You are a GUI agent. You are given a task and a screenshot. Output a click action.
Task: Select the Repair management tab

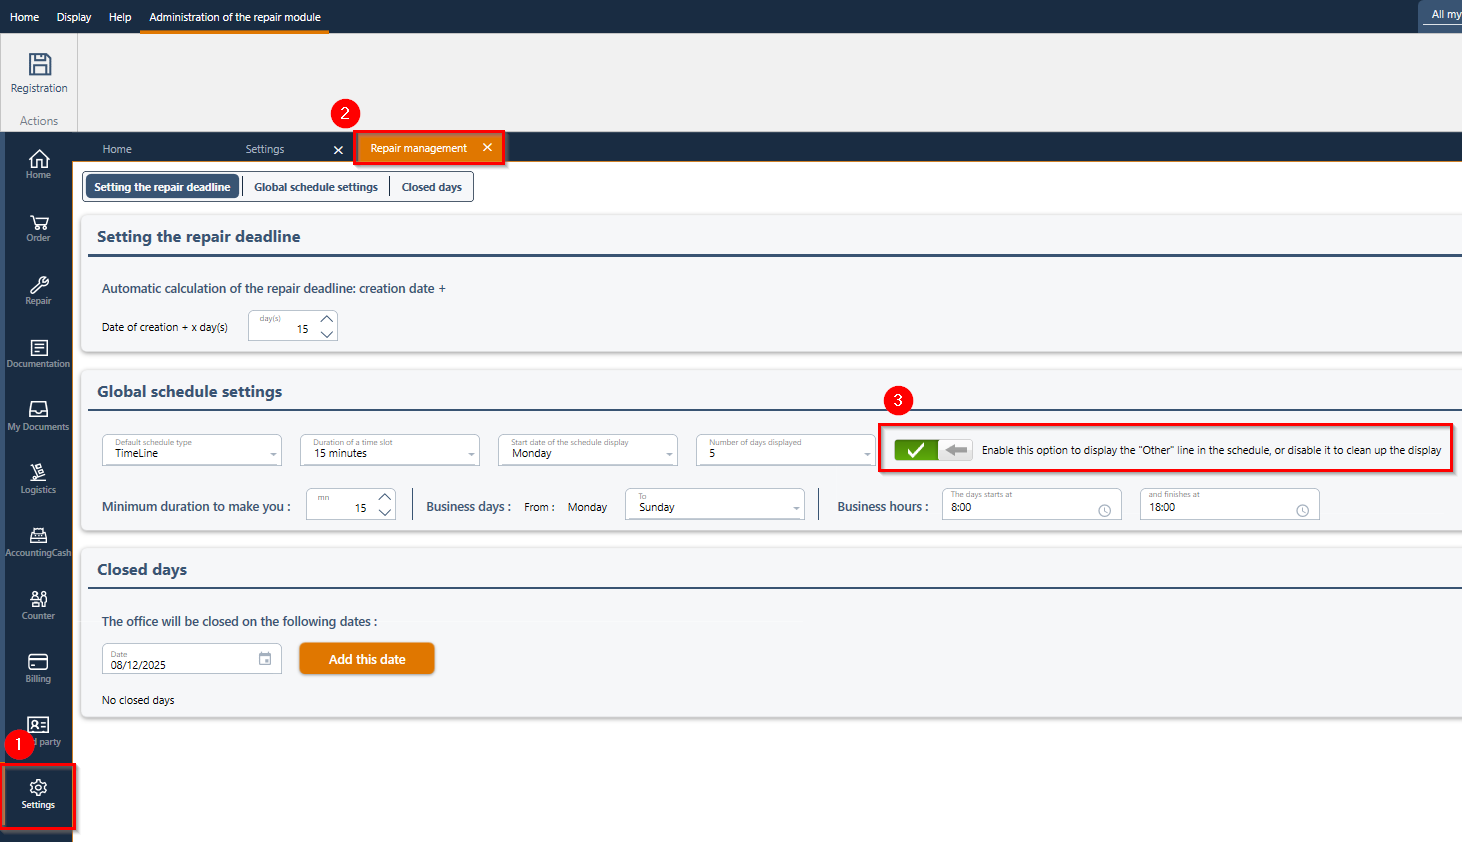[x=419, y=148]
